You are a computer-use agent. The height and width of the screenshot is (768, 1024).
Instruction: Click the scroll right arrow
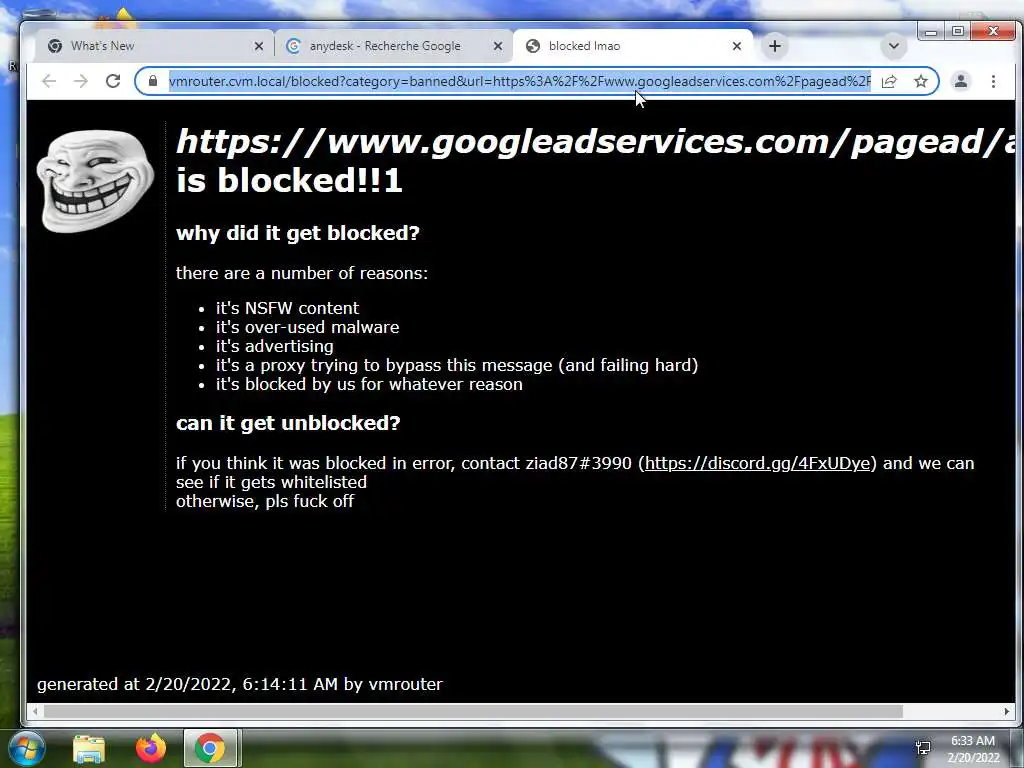pos(1006,711)
